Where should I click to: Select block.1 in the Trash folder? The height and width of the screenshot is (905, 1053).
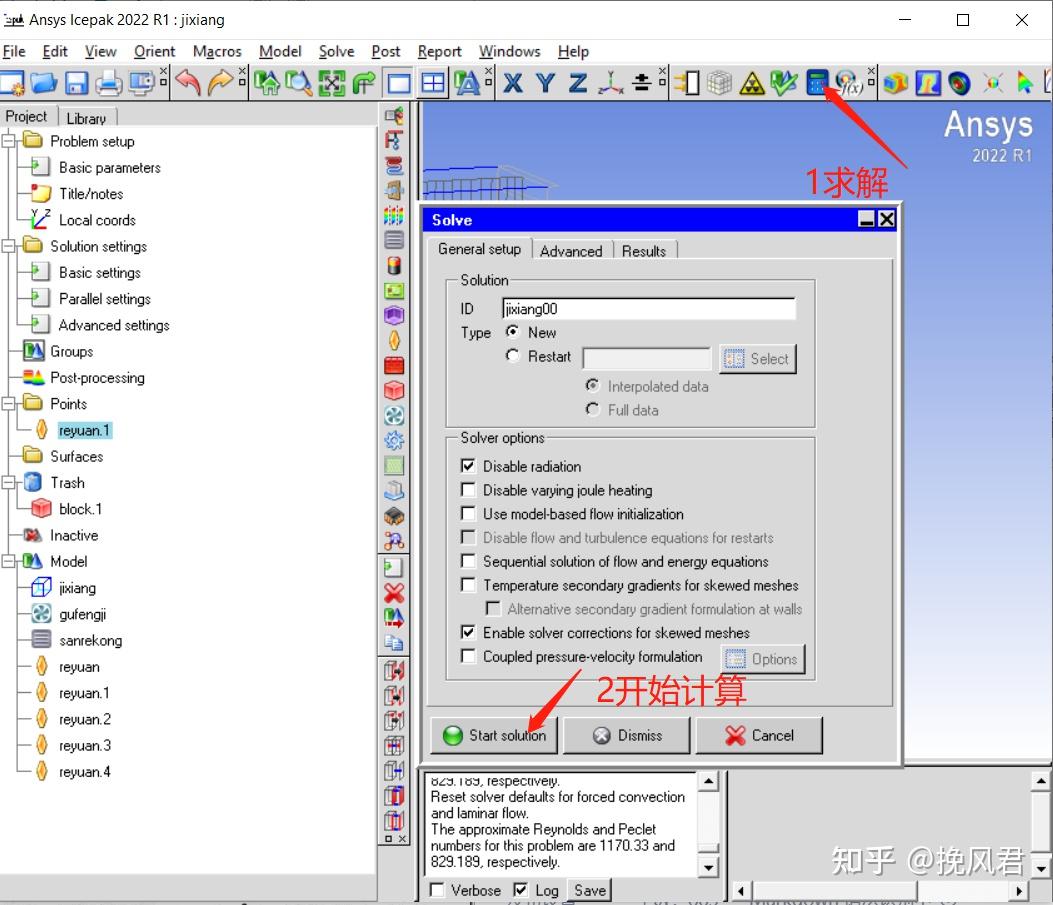(x=80, y=509)
